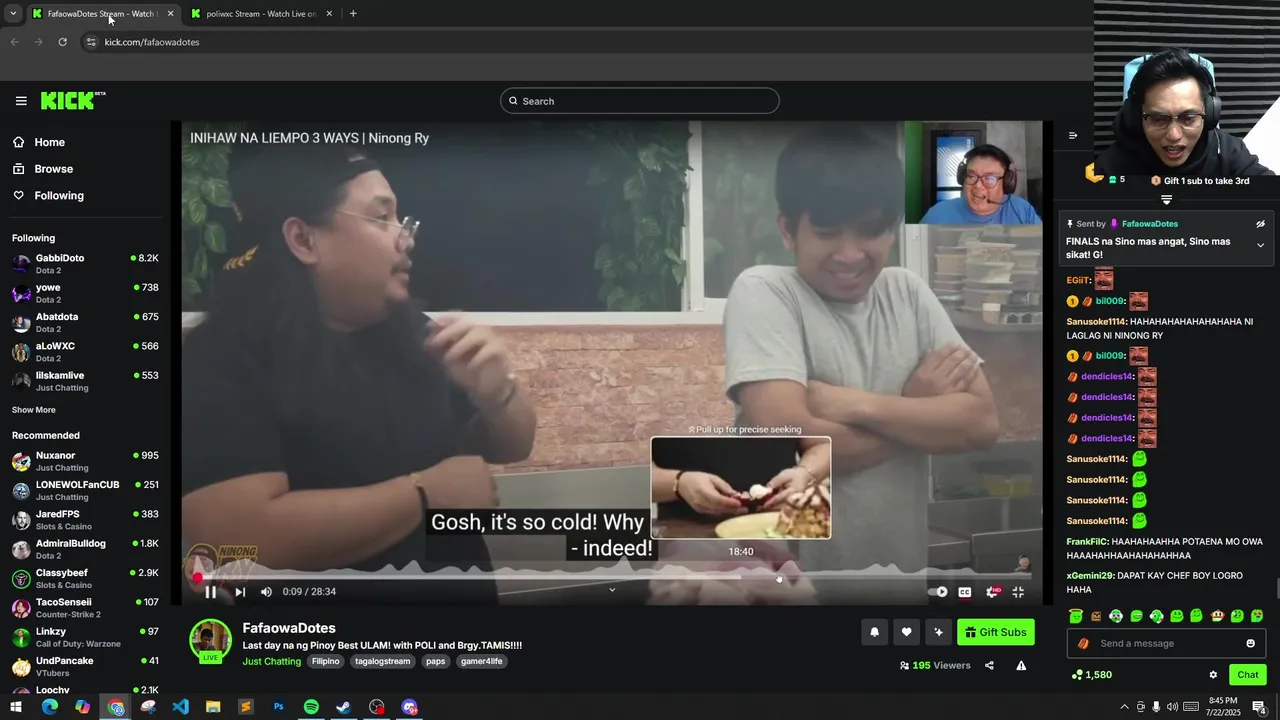Image resolution: width=1280 pixels, height=720 pixels.
Task: Click the Just Chatting category link
Action: (271, 661)
